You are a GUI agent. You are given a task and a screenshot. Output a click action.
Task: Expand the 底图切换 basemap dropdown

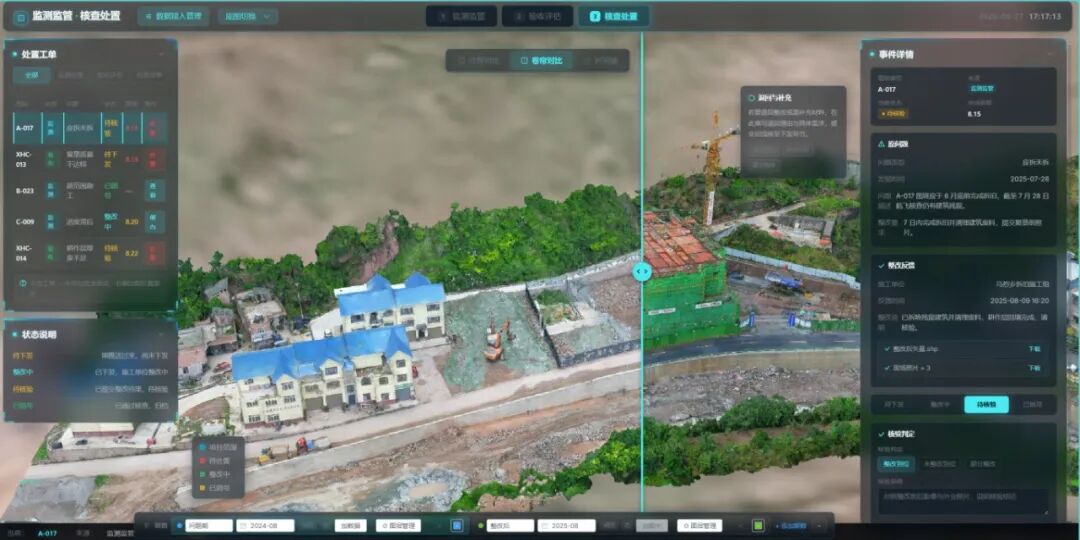[248, 17]
